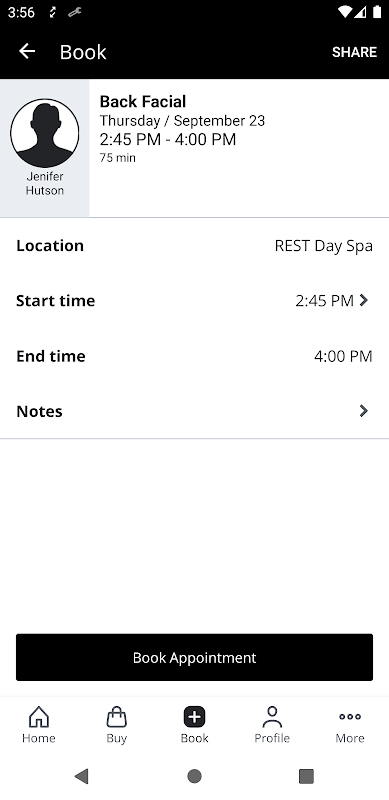This screenshot has height=800, width=389.
Task: Open the Home tab icon
Action: point(39,717)
